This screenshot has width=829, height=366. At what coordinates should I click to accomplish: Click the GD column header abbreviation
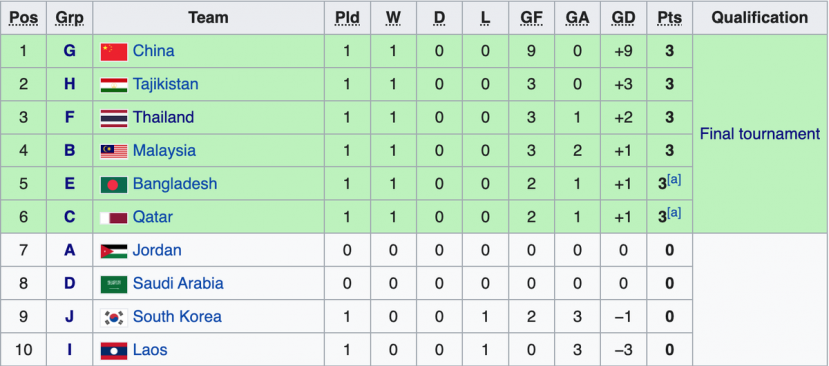point(623,17)
